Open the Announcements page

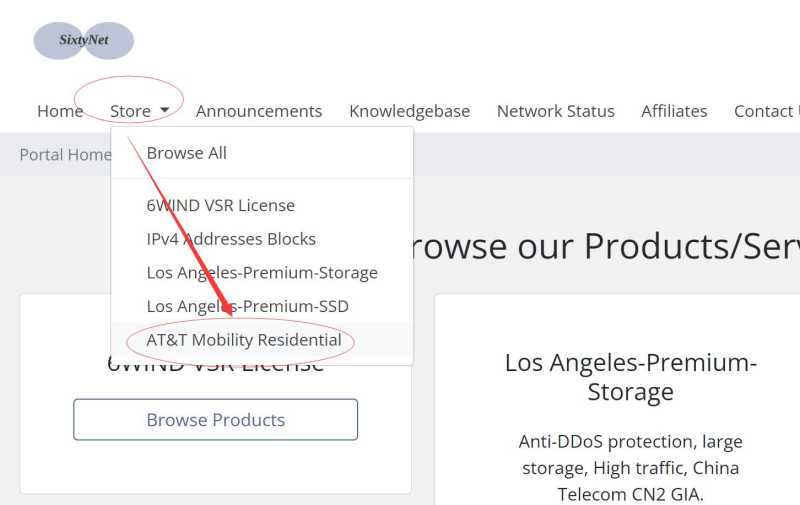[259, 111]
